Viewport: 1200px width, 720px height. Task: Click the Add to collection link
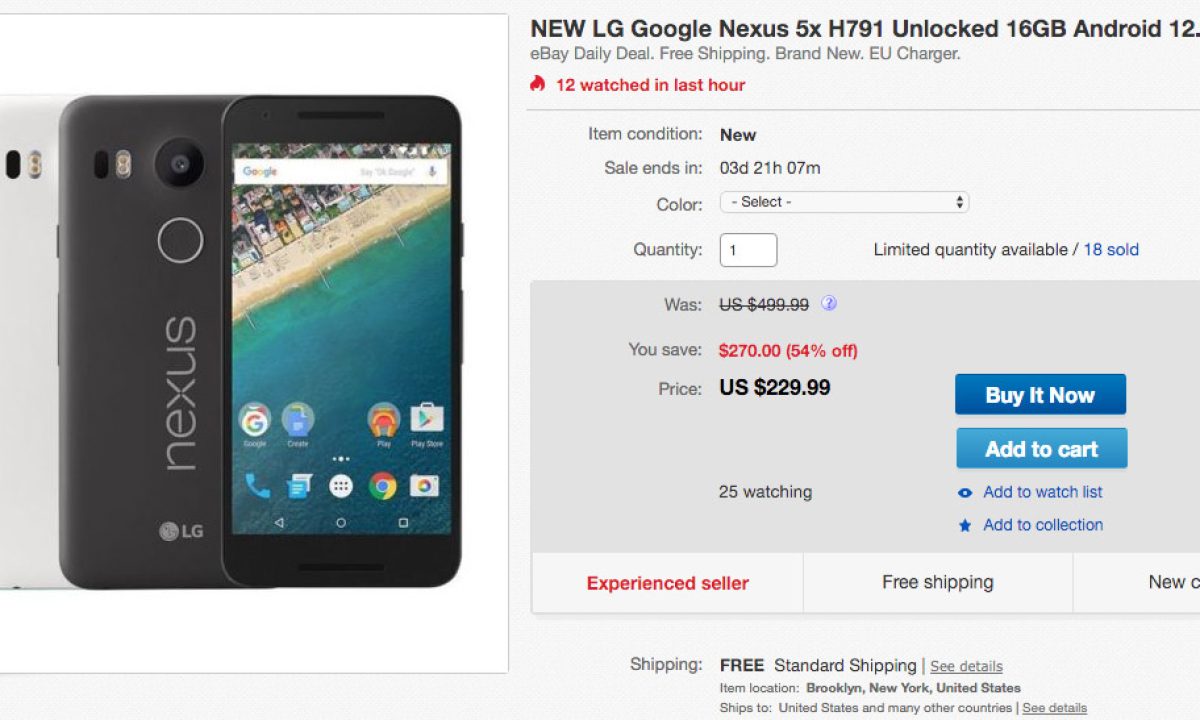point(1043,525)
